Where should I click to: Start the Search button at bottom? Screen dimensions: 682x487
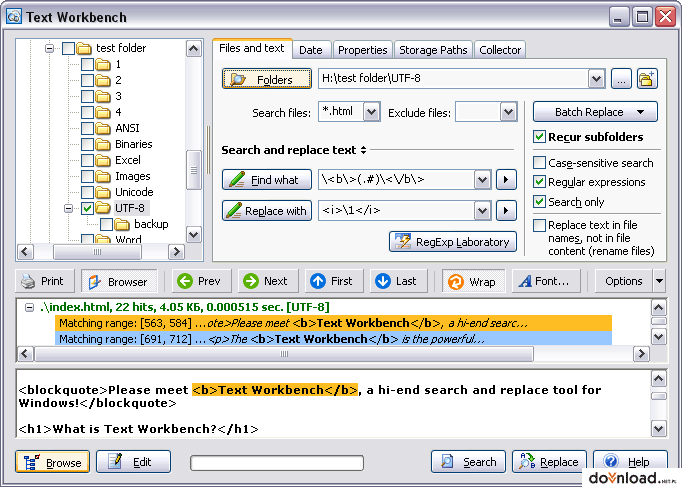pyautogui.click(x=468, y=462)
